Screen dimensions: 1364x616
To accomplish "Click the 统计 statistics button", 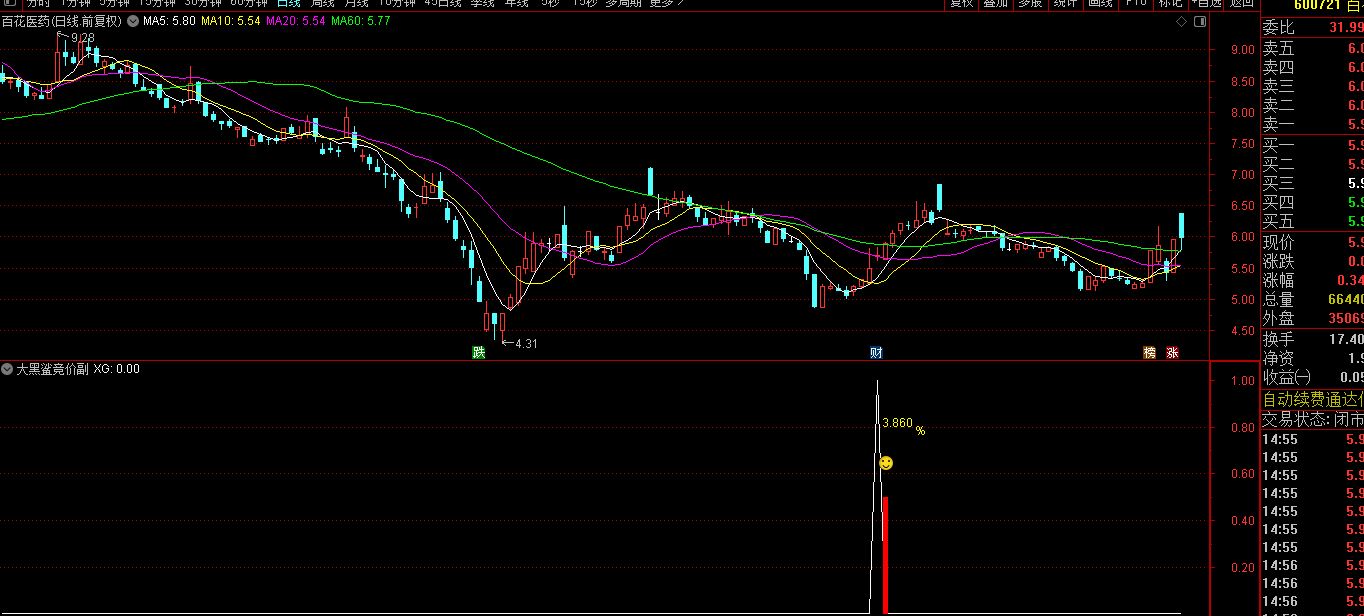I will [1065, 3].
